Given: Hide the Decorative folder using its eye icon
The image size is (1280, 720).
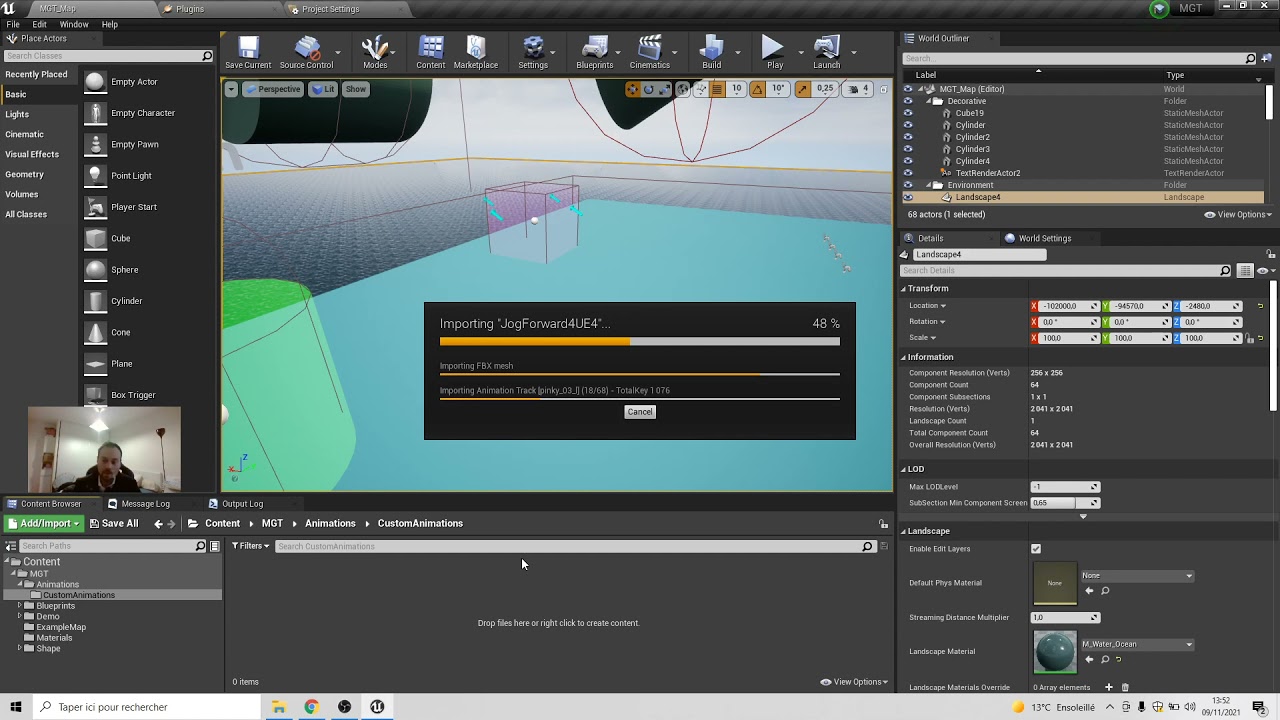Looking at the screenshot, I should pos(908,100).
